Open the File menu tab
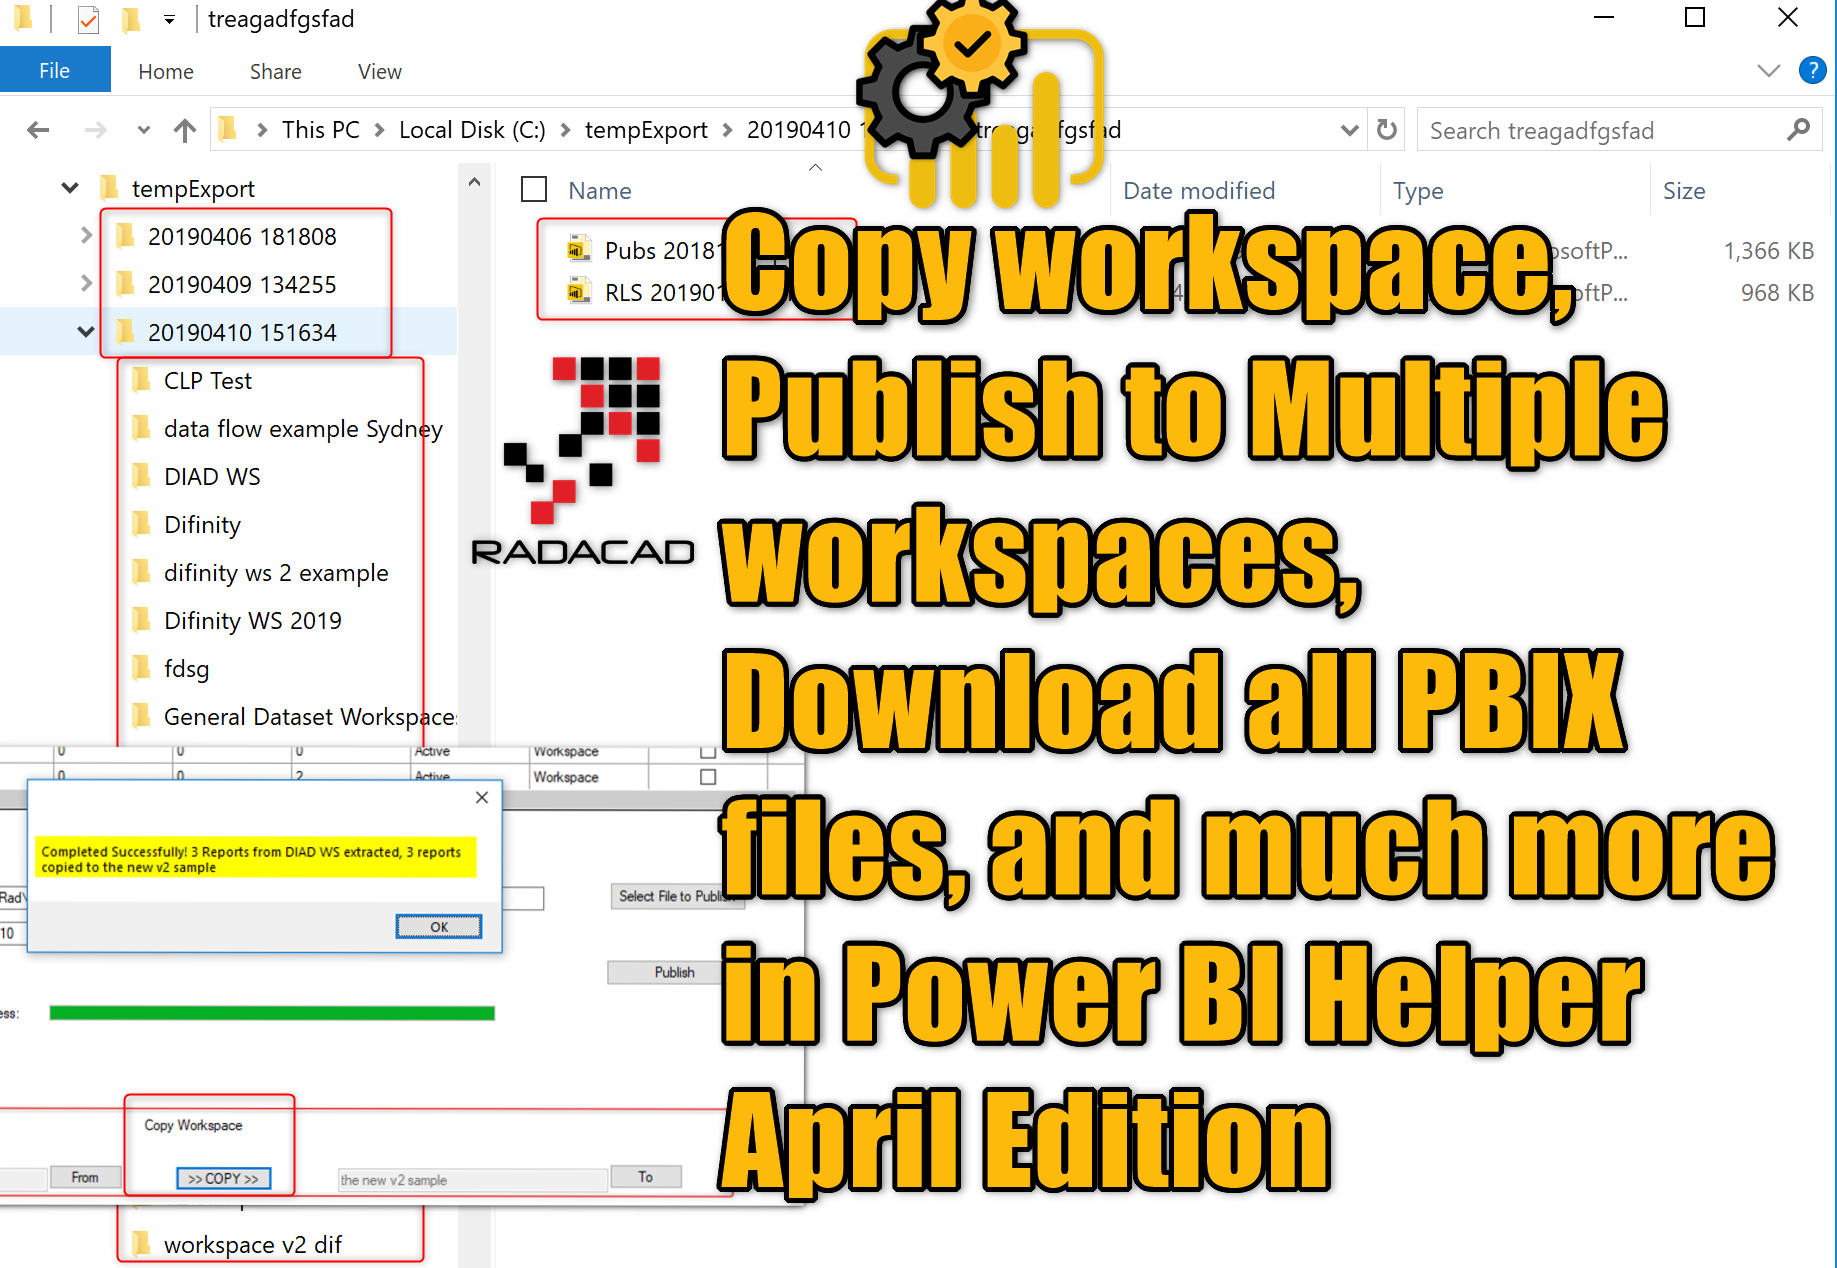Screen dimensions: 1837x1268 55,71
